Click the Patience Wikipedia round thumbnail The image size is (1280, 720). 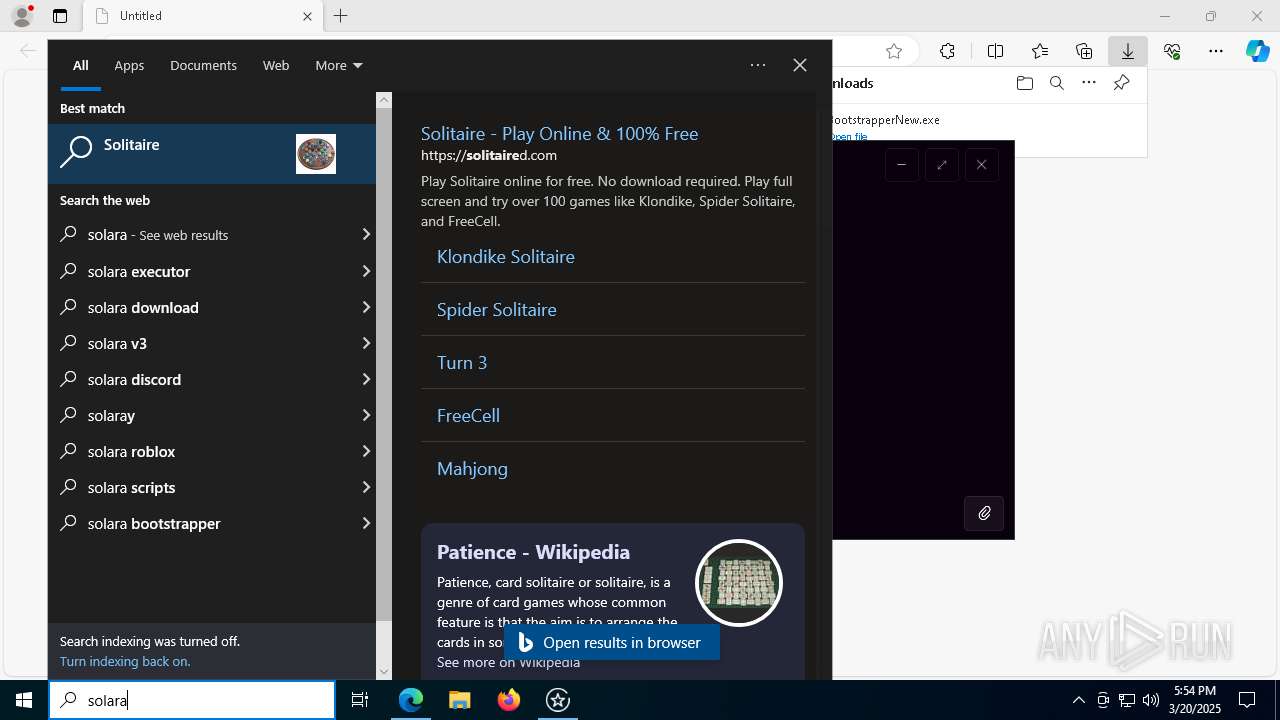tap(739, 583)
